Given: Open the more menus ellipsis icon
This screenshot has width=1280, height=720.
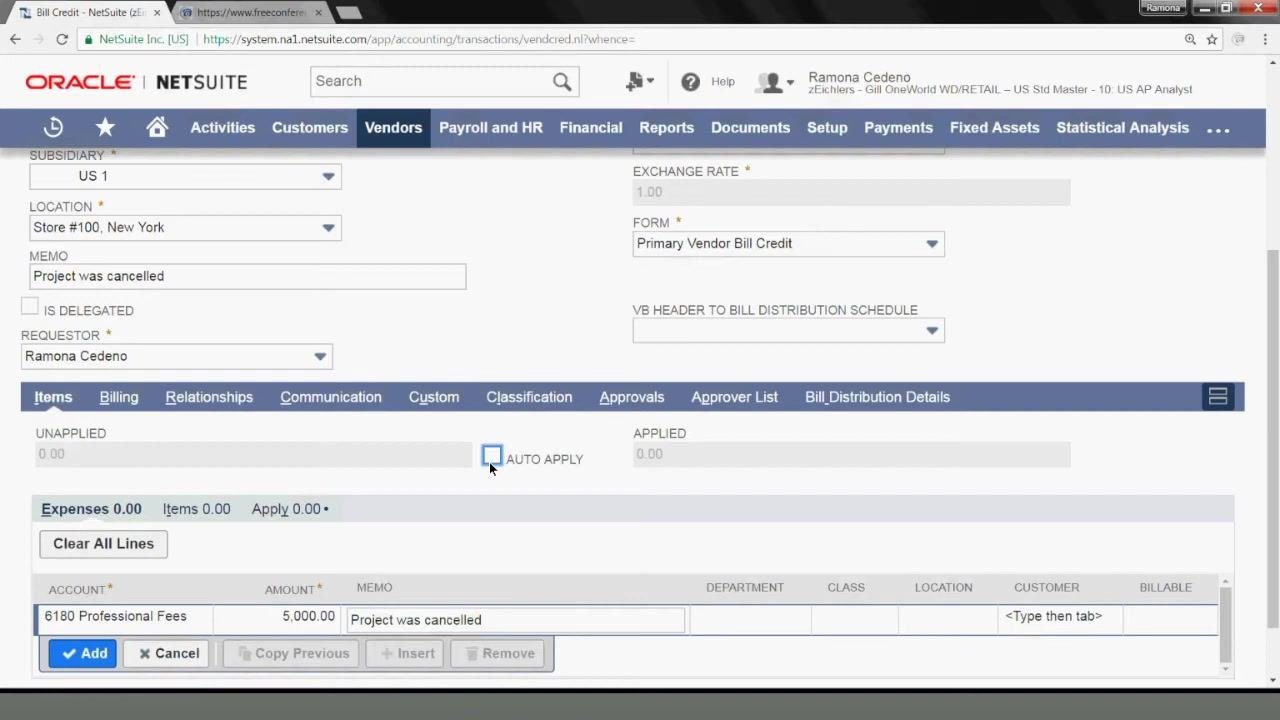Looking at the screenshot, I should pyautogui.click(x=1218, y=129).
